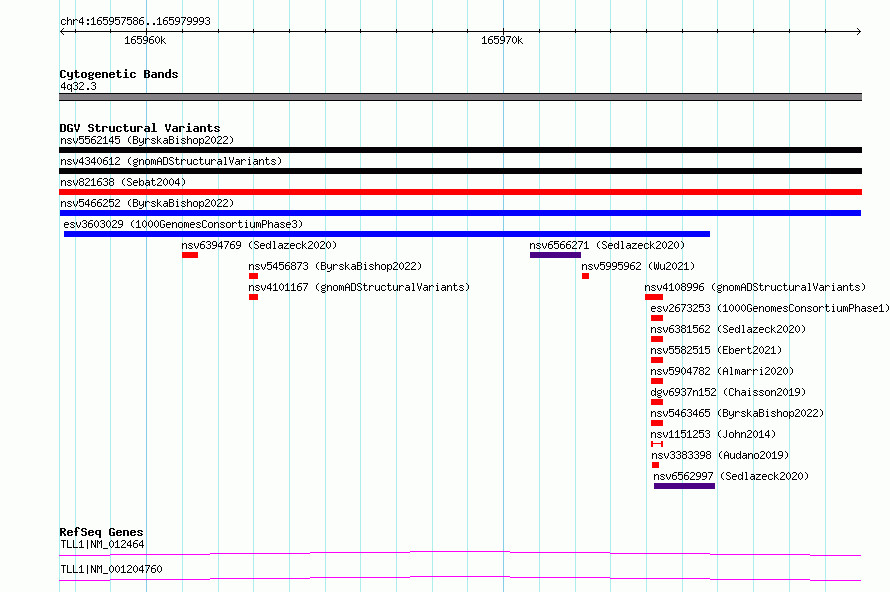Viewport: 890px width, 592px height.
Task: Select the purple nsv6562997 variant bar
Action: [684, 486]
